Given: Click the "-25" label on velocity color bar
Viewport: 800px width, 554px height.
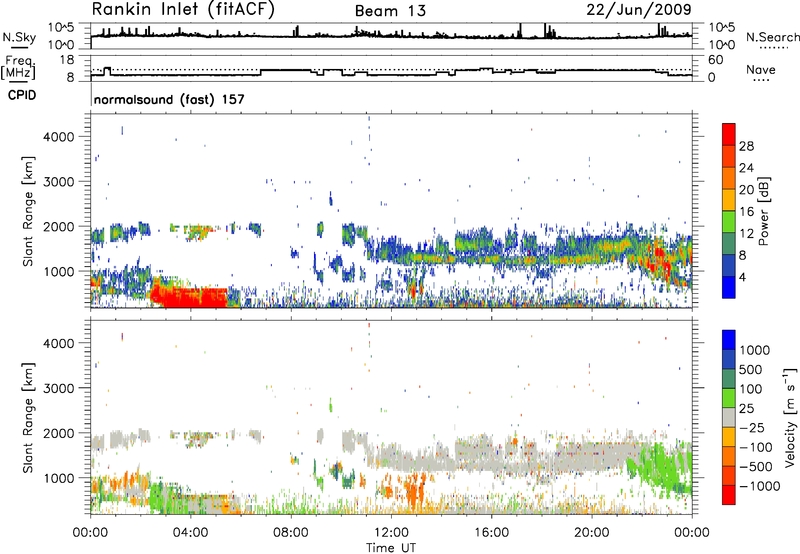Looking at the screenshot, I should (x=752, y=427).
